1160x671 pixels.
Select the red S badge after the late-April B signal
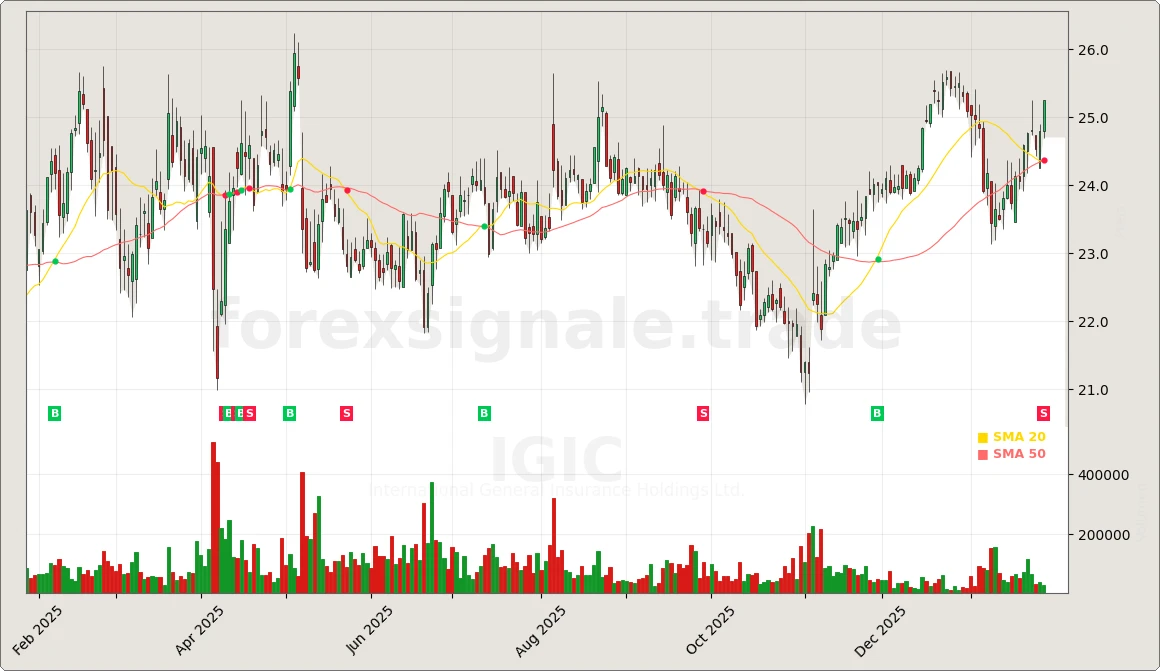(x=346, y=412)
